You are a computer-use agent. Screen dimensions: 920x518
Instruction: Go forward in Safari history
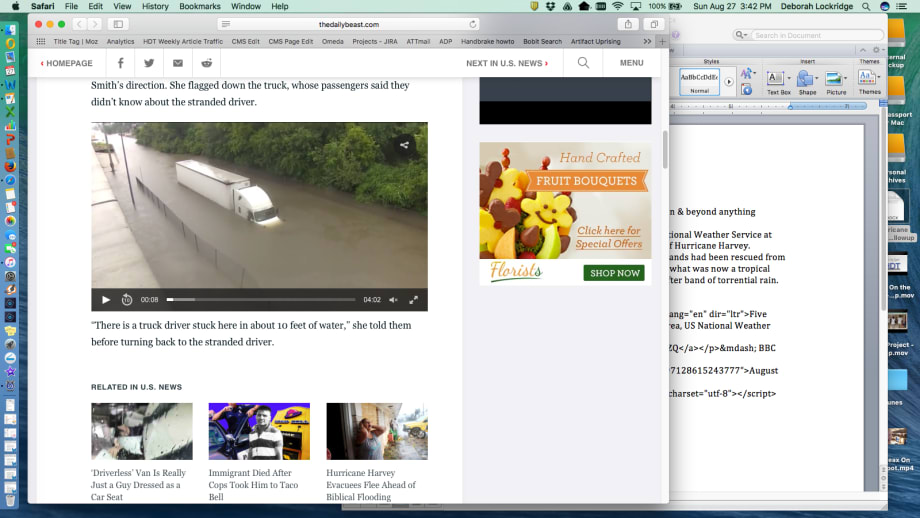coord(94,24)
